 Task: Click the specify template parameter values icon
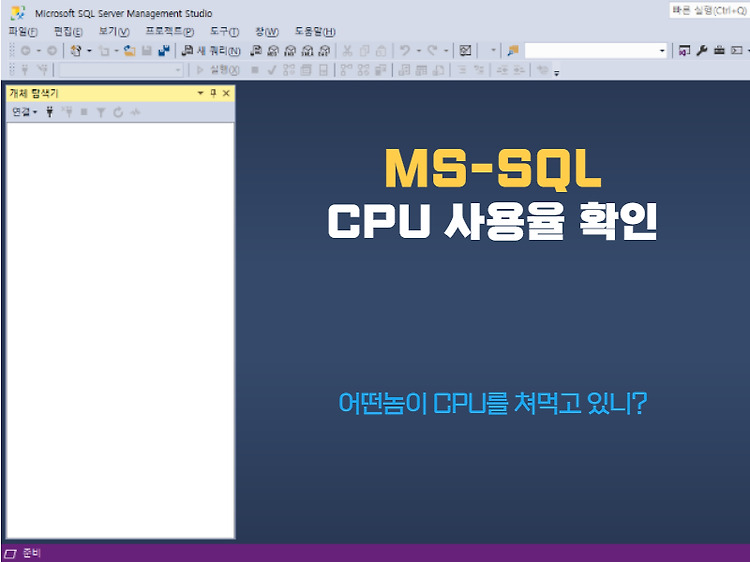tap(543, 70)
